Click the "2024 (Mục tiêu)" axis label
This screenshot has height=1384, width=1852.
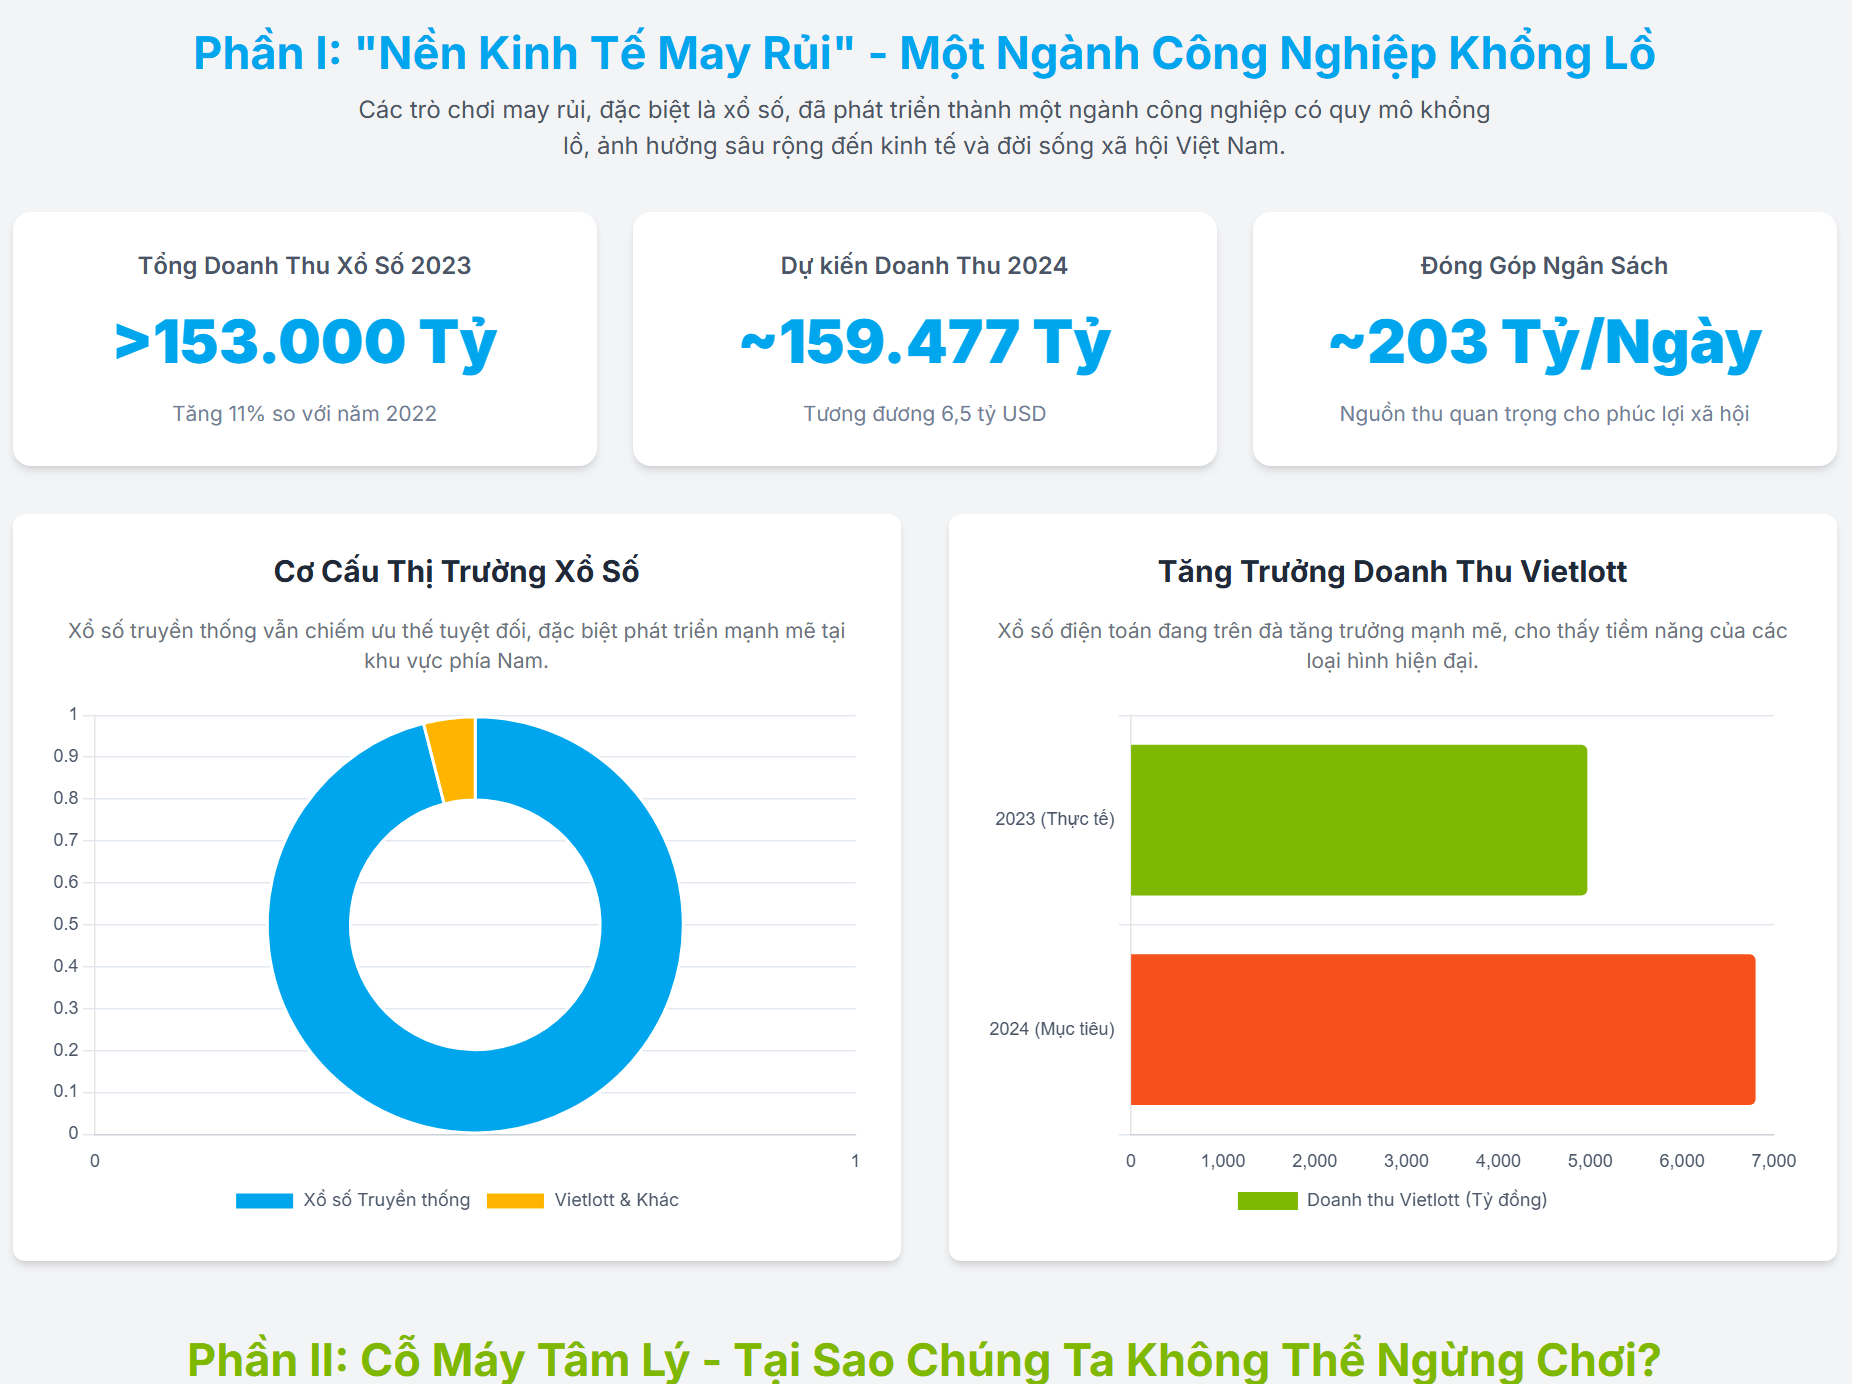[x=1051, y=1029]
